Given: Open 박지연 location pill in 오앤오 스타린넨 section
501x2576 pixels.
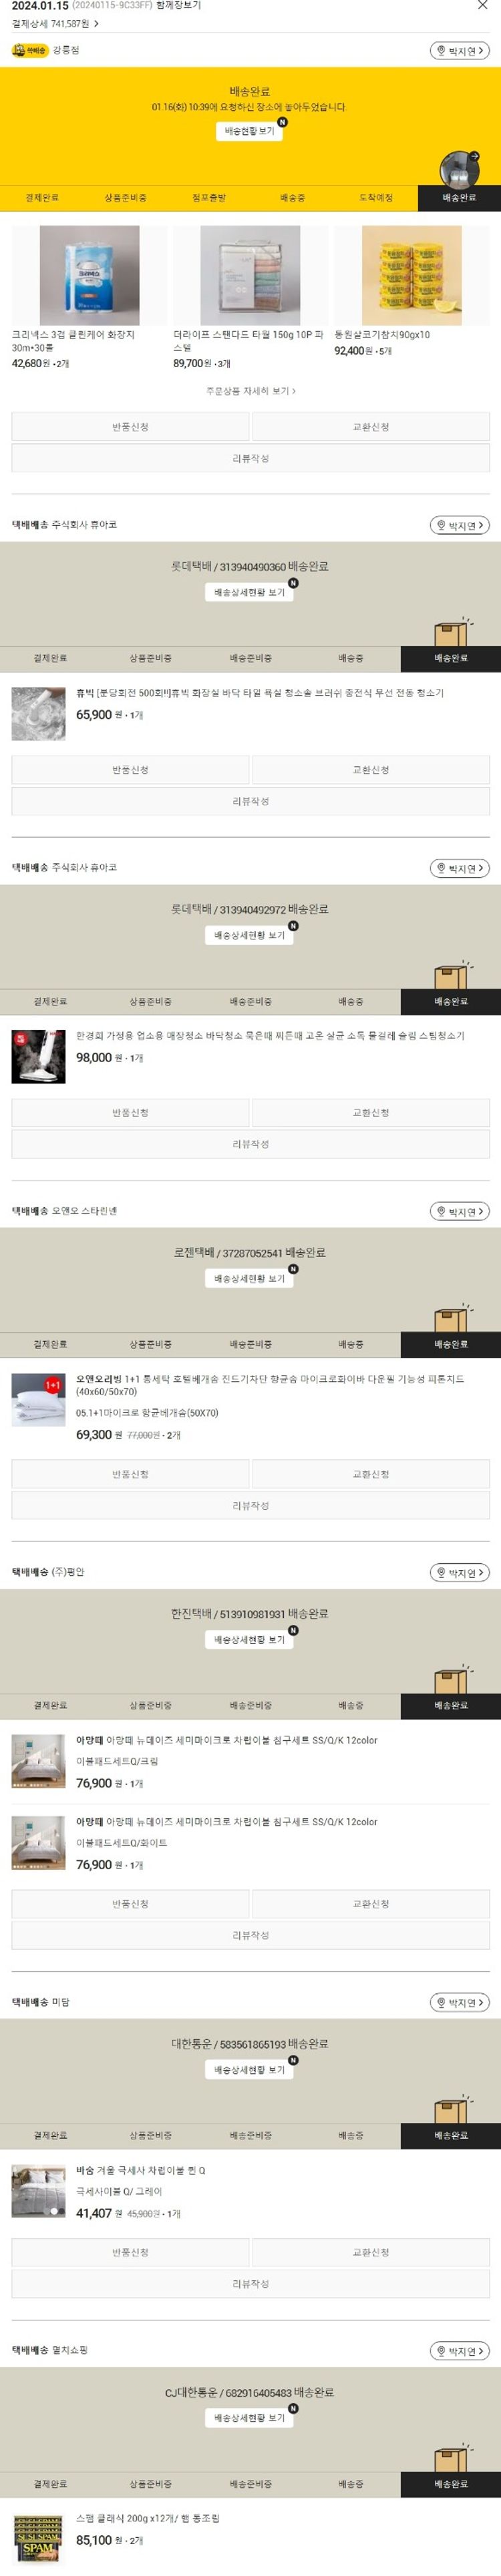Looking at the screenshot, I should click(460, 1211).
